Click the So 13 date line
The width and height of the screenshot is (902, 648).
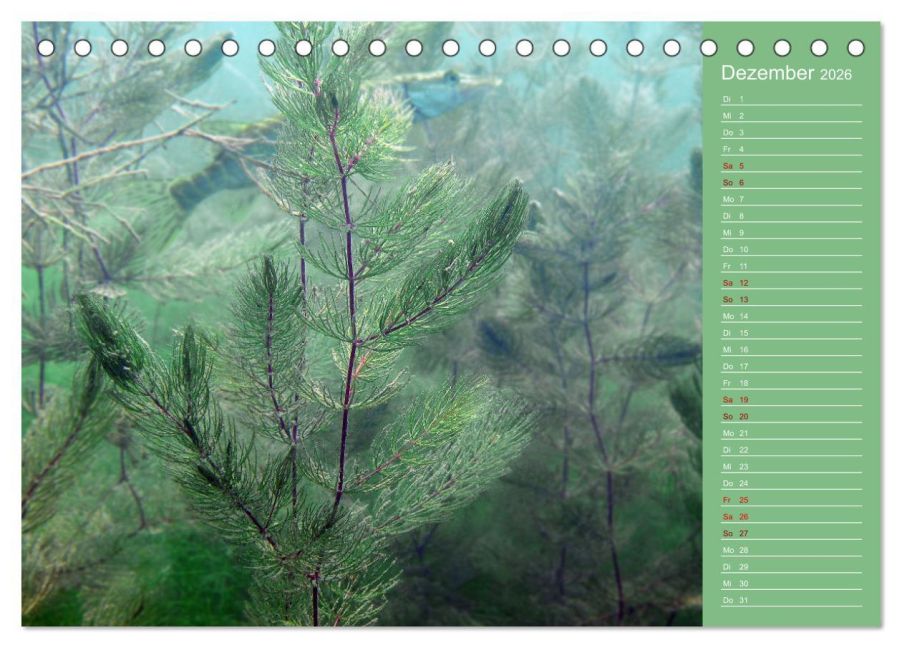point(792,299)
